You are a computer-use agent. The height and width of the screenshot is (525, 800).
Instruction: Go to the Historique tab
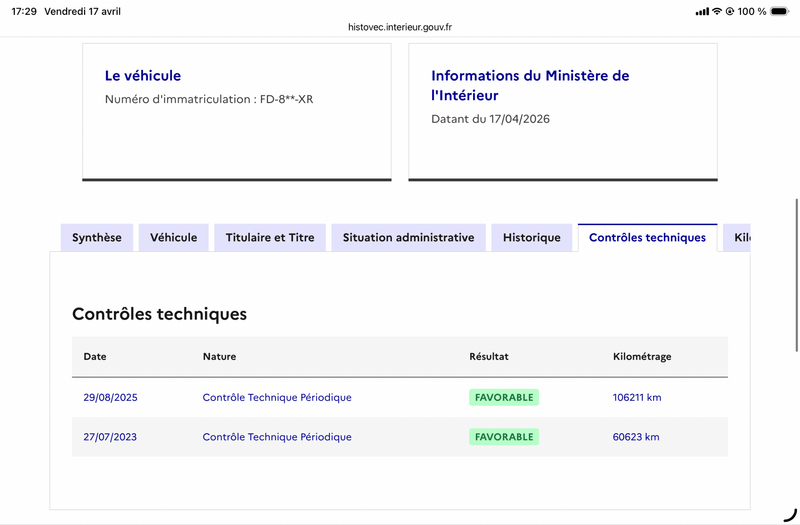coord(531,237)
